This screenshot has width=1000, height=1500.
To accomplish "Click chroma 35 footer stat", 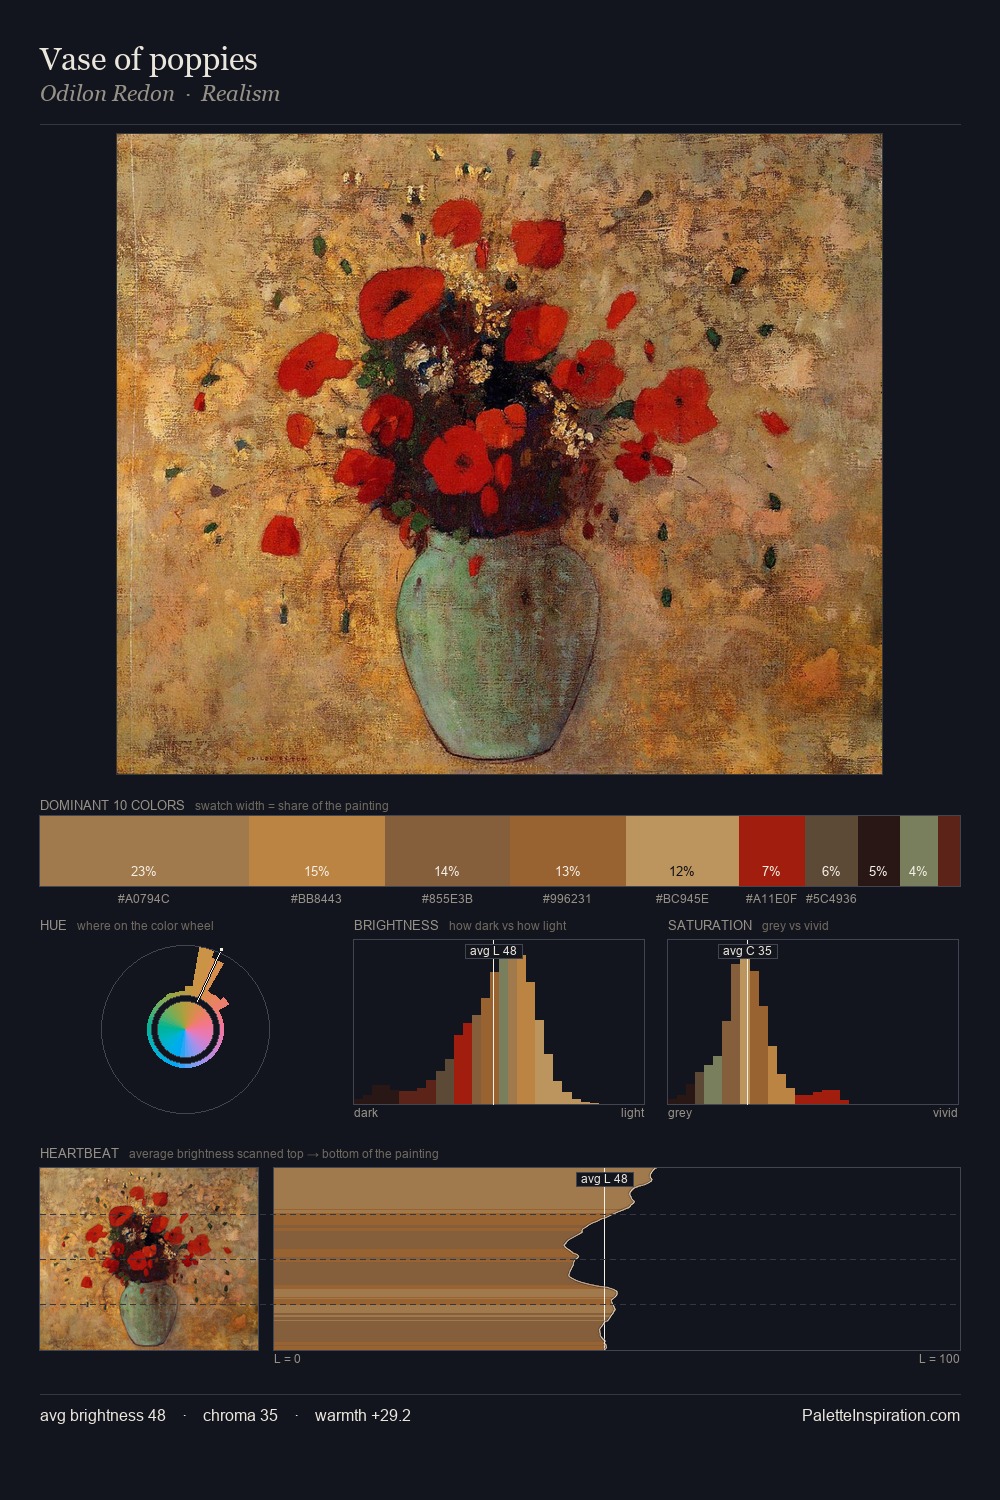I will 240,1415.
